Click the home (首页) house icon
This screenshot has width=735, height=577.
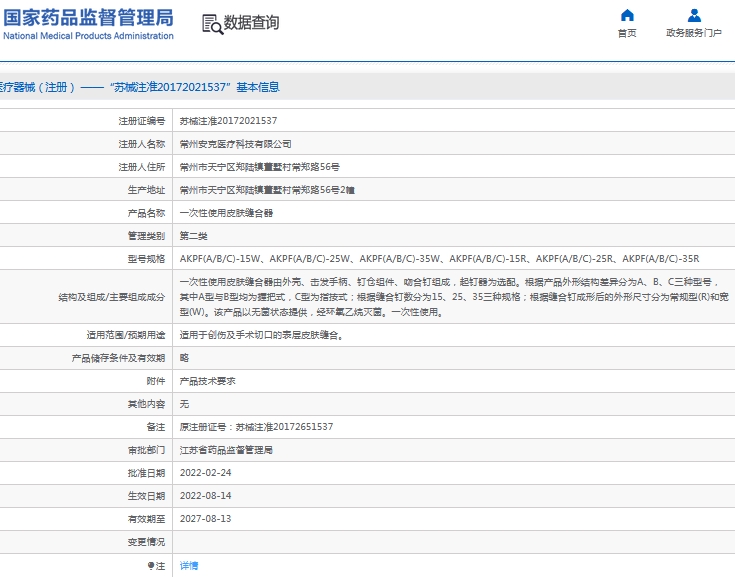tap(627, 15)
